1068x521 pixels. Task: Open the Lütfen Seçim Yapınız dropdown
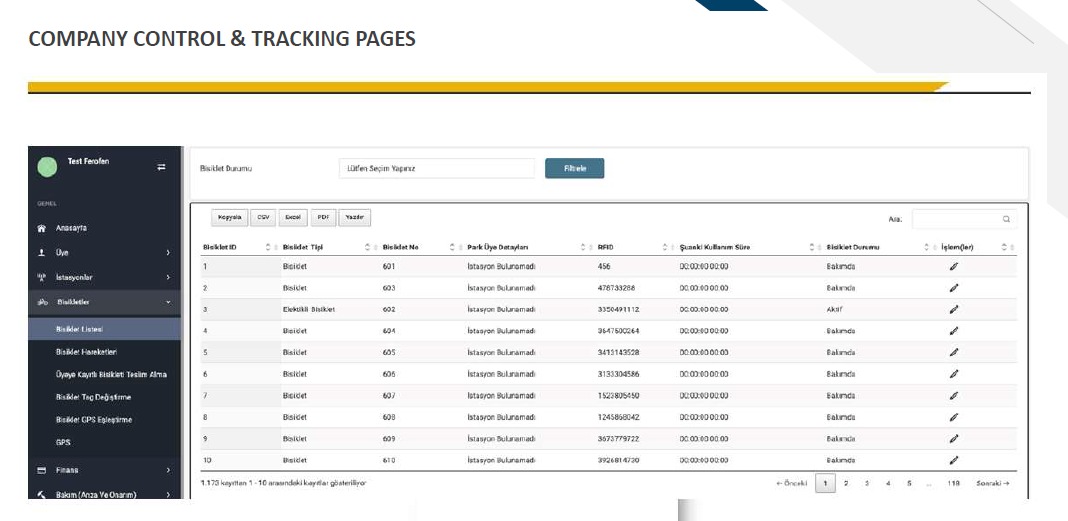437,168
